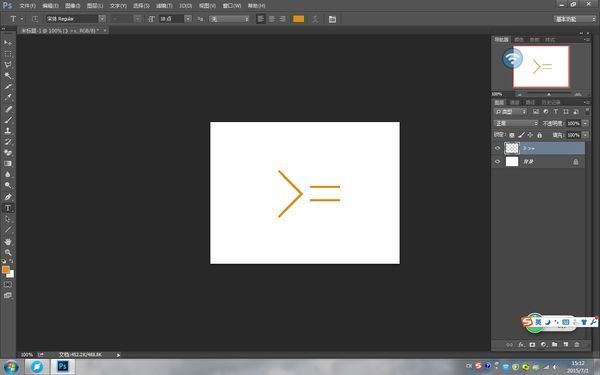Click the delete layer trash icon

pyautogui.click(x=577, y=344)
